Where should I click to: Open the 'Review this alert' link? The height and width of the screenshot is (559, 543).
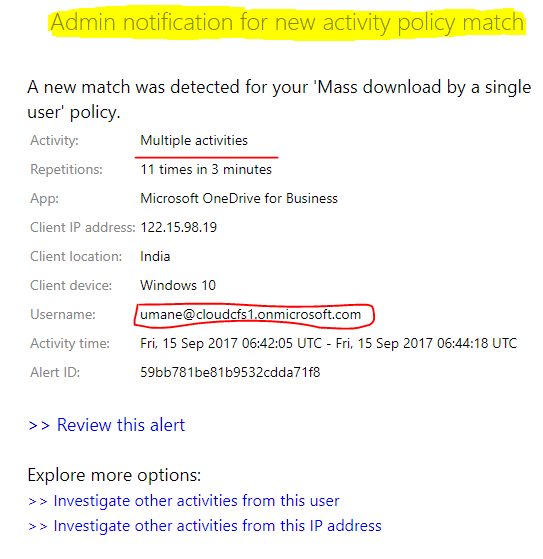(121, 425)
